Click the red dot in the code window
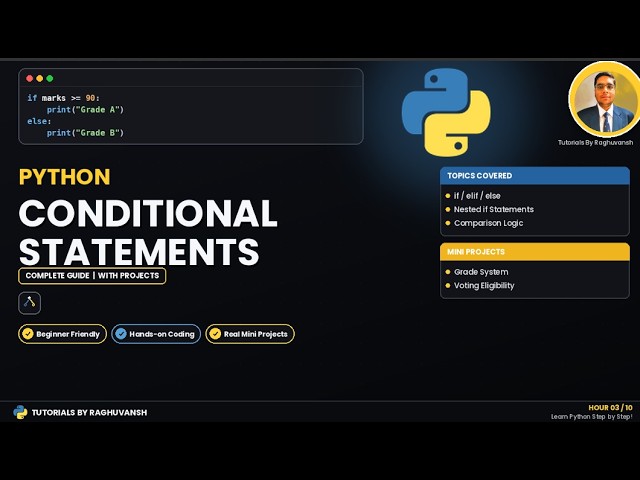The image size is (640, 480). click(x=29, y=78)
